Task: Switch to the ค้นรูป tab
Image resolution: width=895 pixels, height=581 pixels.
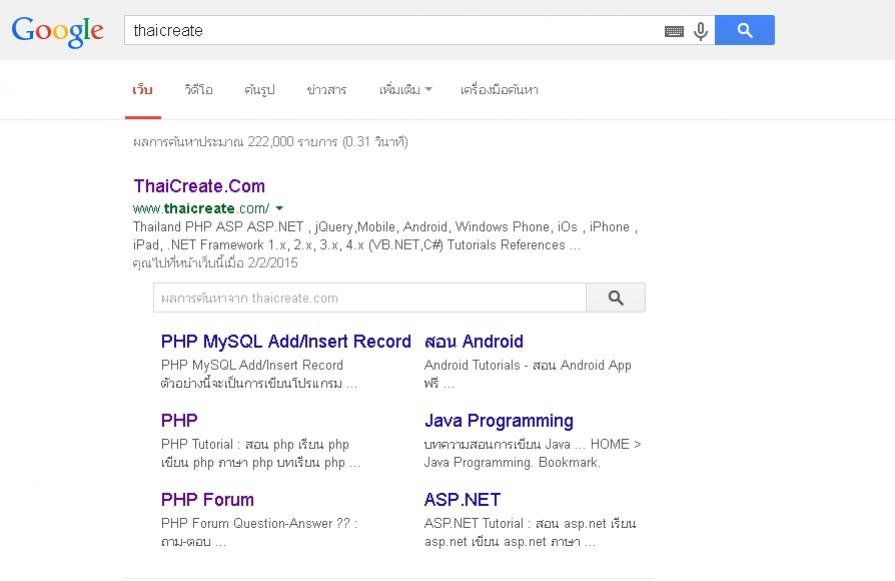Action: (x=260, y=90)
